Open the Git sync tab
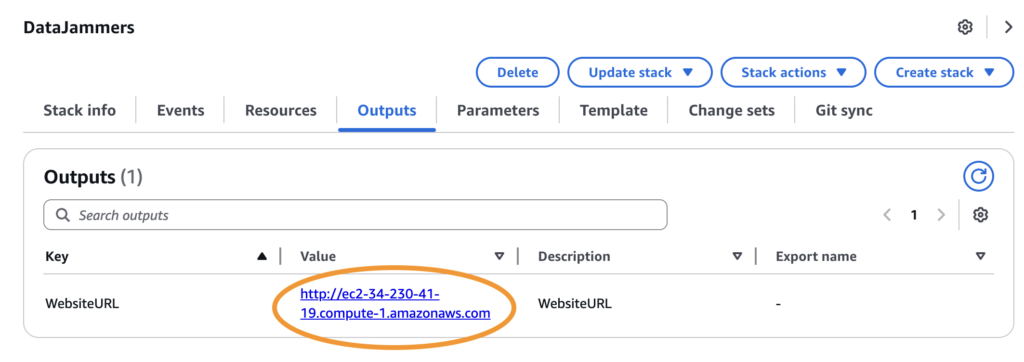 844,110
